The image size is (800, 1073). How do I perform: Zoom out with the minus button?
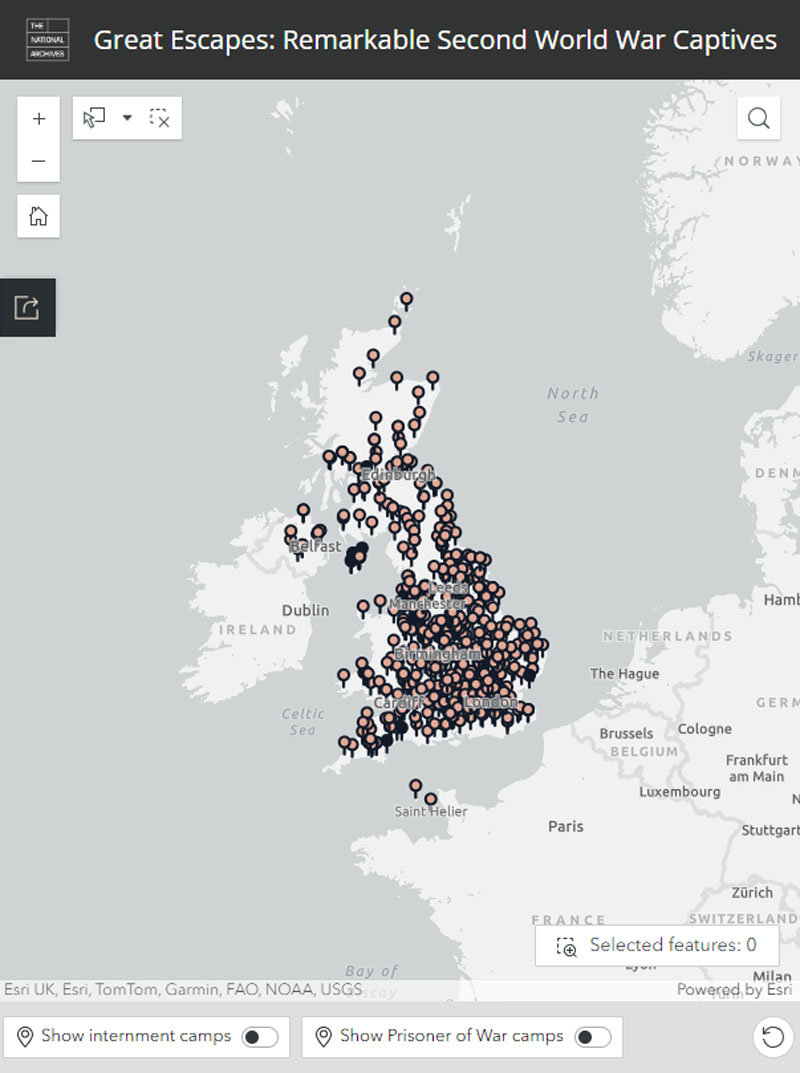pos(38,160)
